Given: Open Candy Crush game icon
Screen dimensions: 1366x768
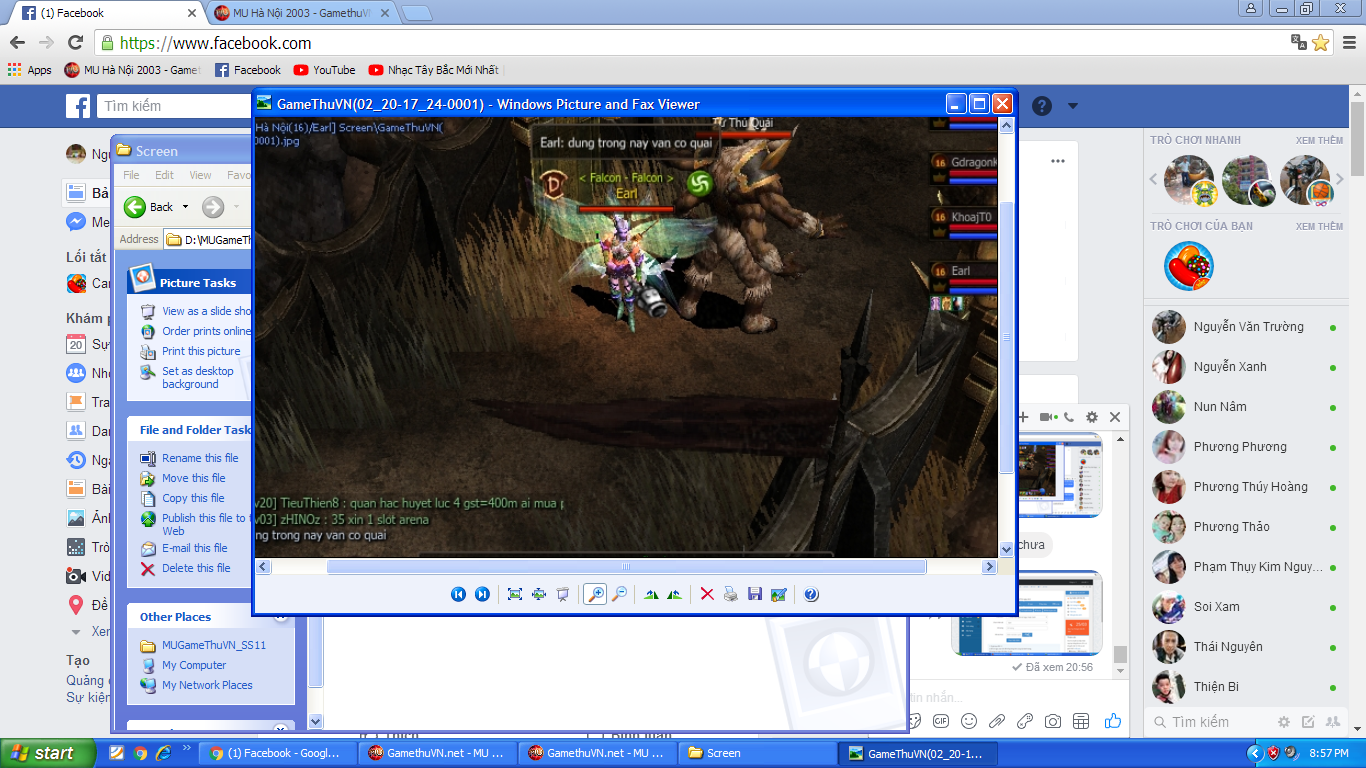Looking at the screenshot, I should click(x=1189, y=266).
